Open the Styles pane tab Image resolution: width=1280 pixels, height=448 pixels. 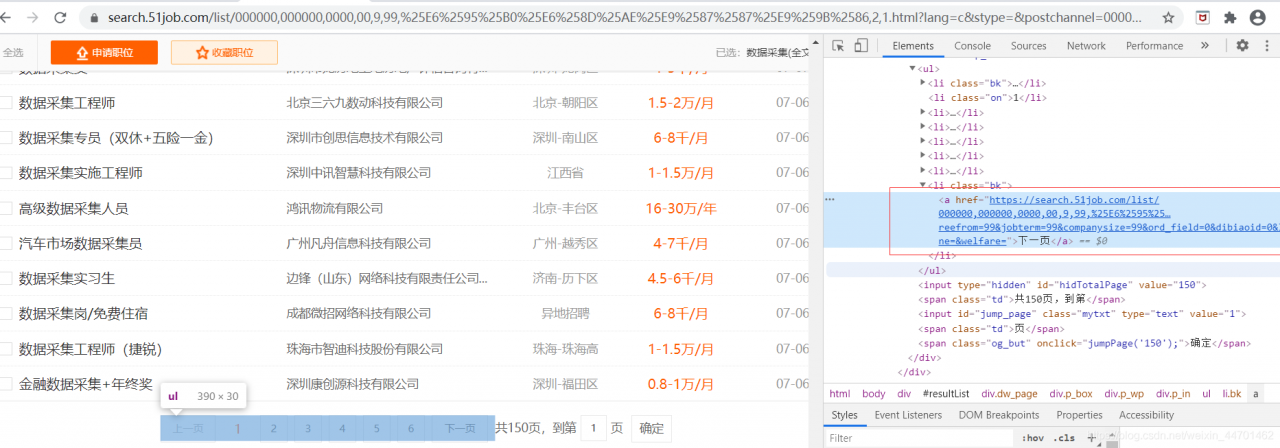coord(845,415)
